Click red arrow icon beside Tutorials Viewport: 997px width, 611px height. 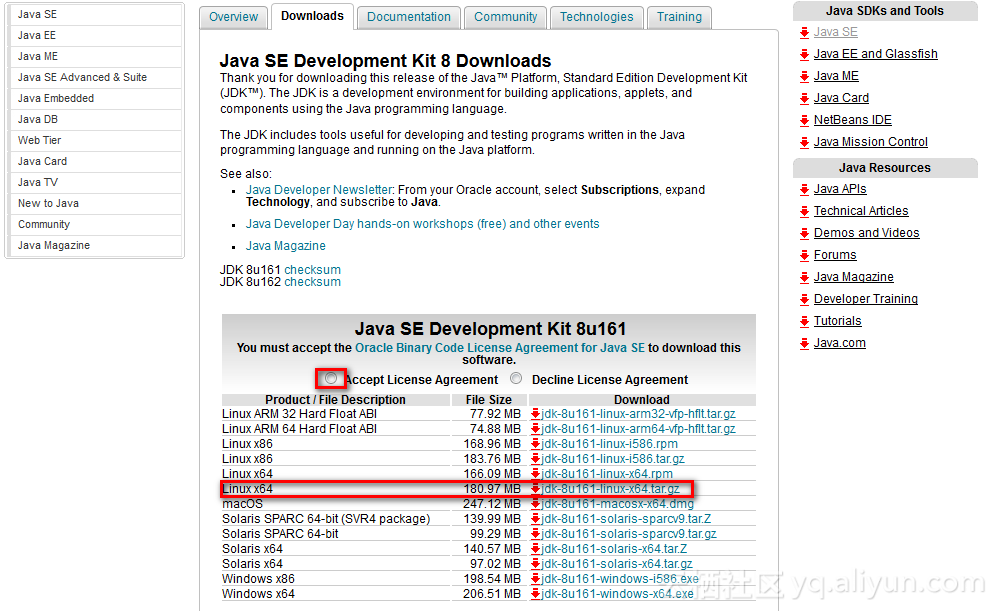(804, 322)
